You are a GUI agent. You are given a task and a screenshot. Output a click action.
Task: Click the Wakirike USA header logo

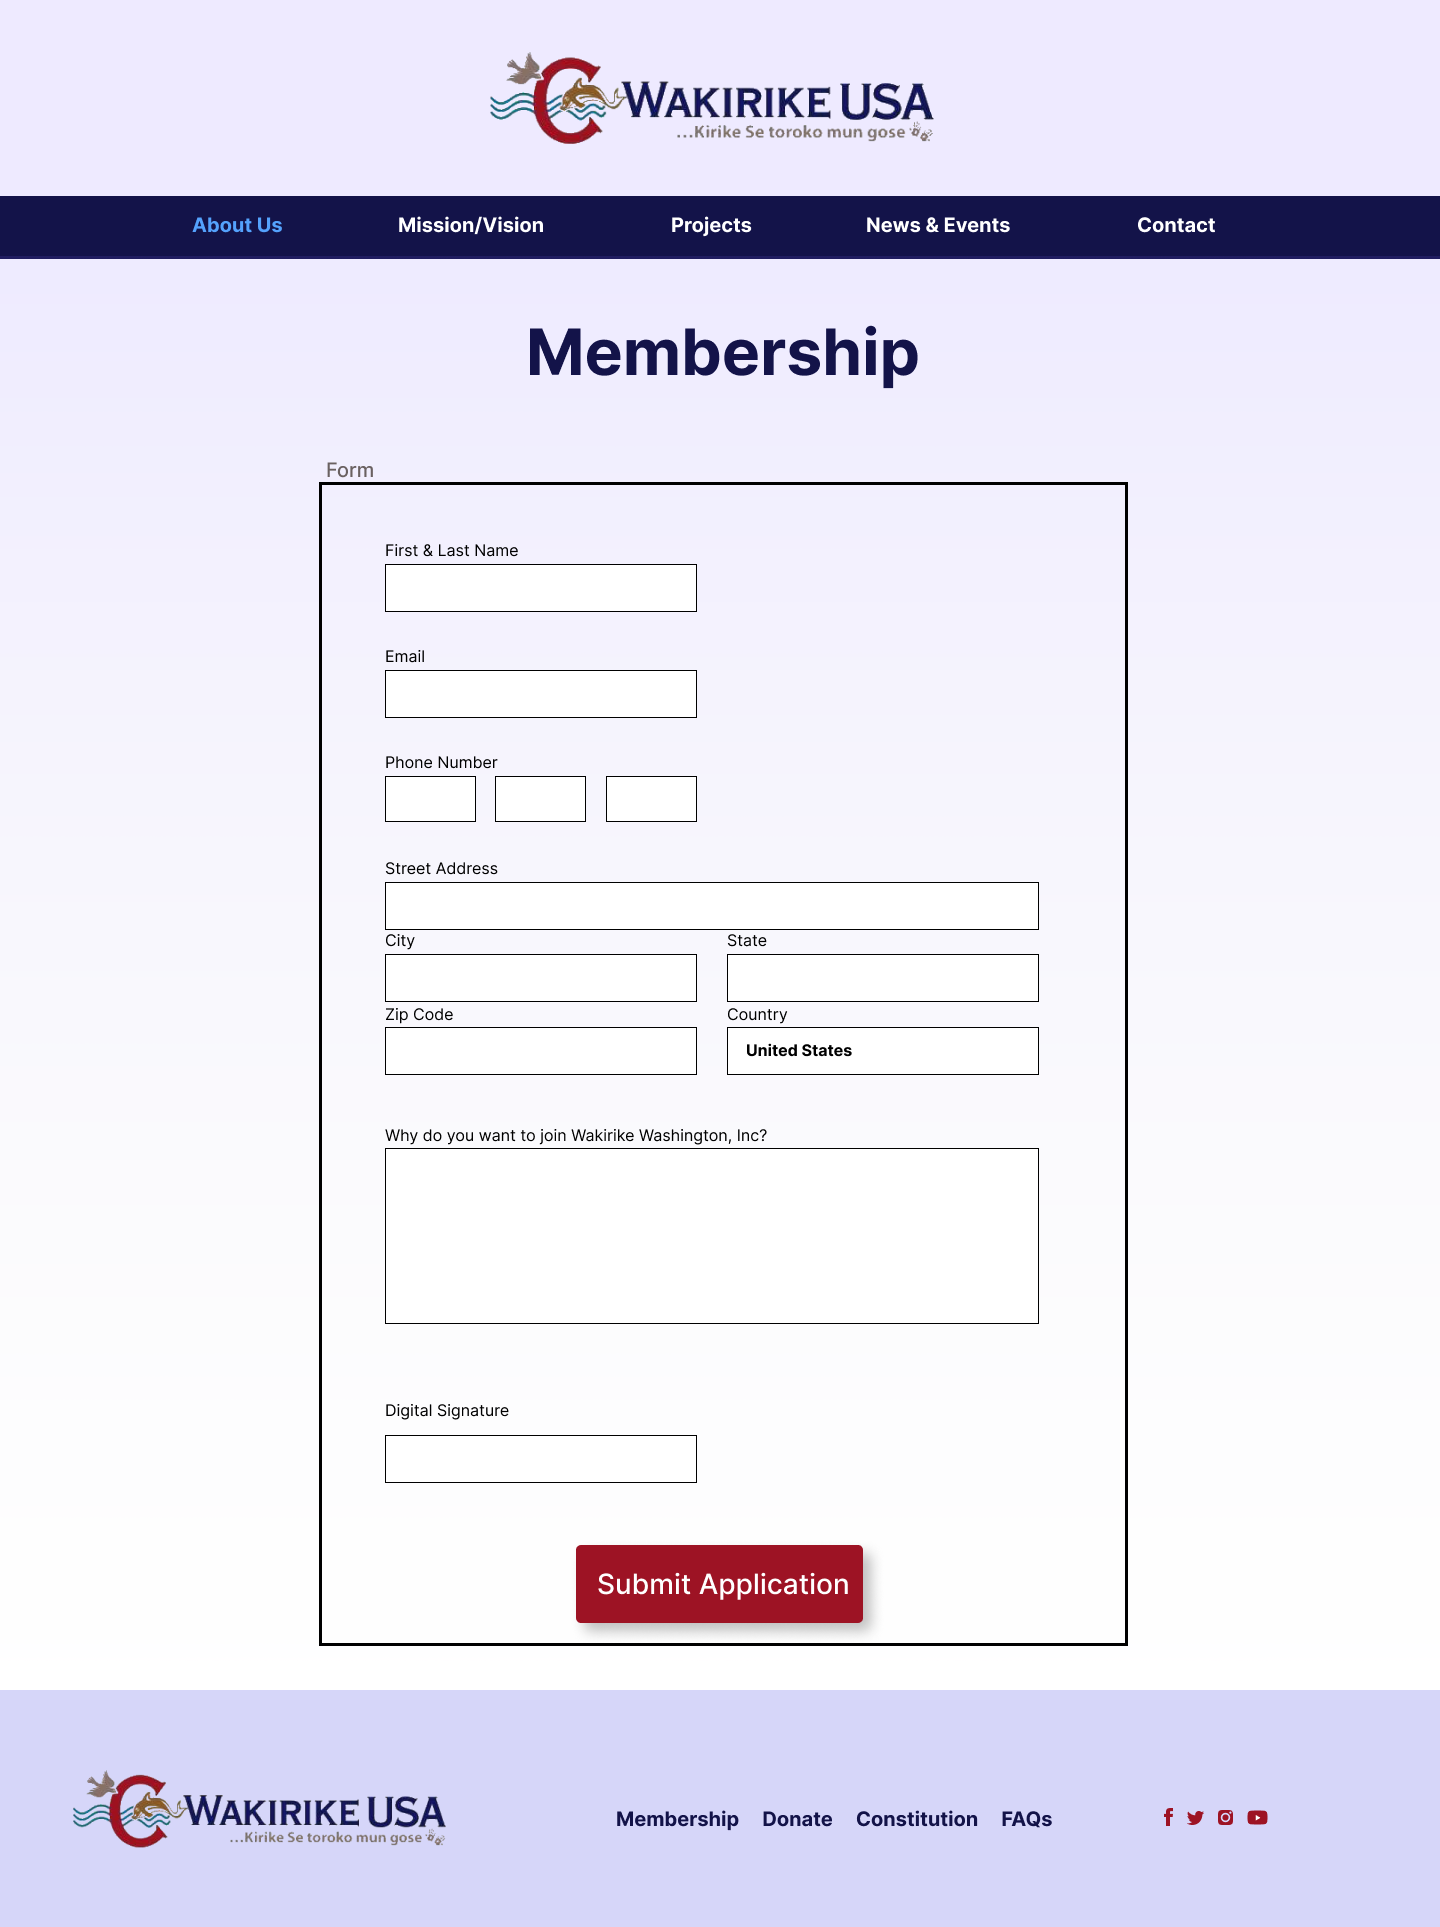click(711, 99)
